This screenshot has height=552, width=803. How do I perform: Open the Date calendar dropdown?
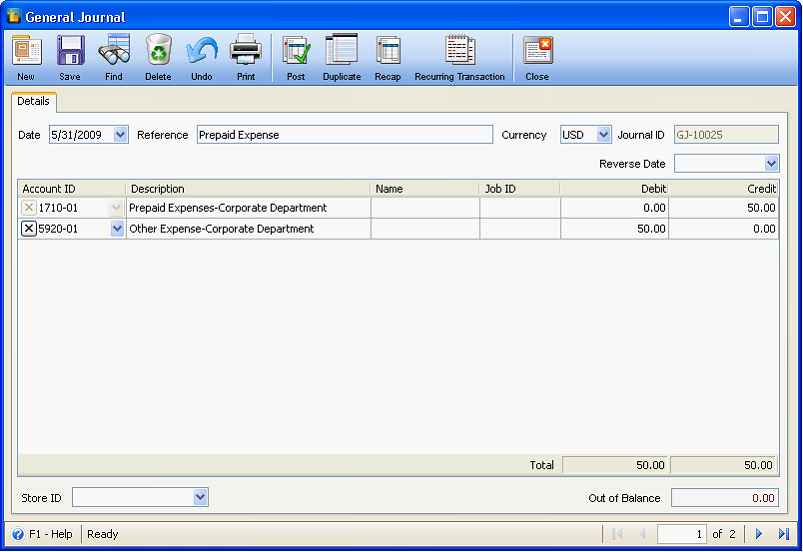pyautogui.click(x=120, y=135)
